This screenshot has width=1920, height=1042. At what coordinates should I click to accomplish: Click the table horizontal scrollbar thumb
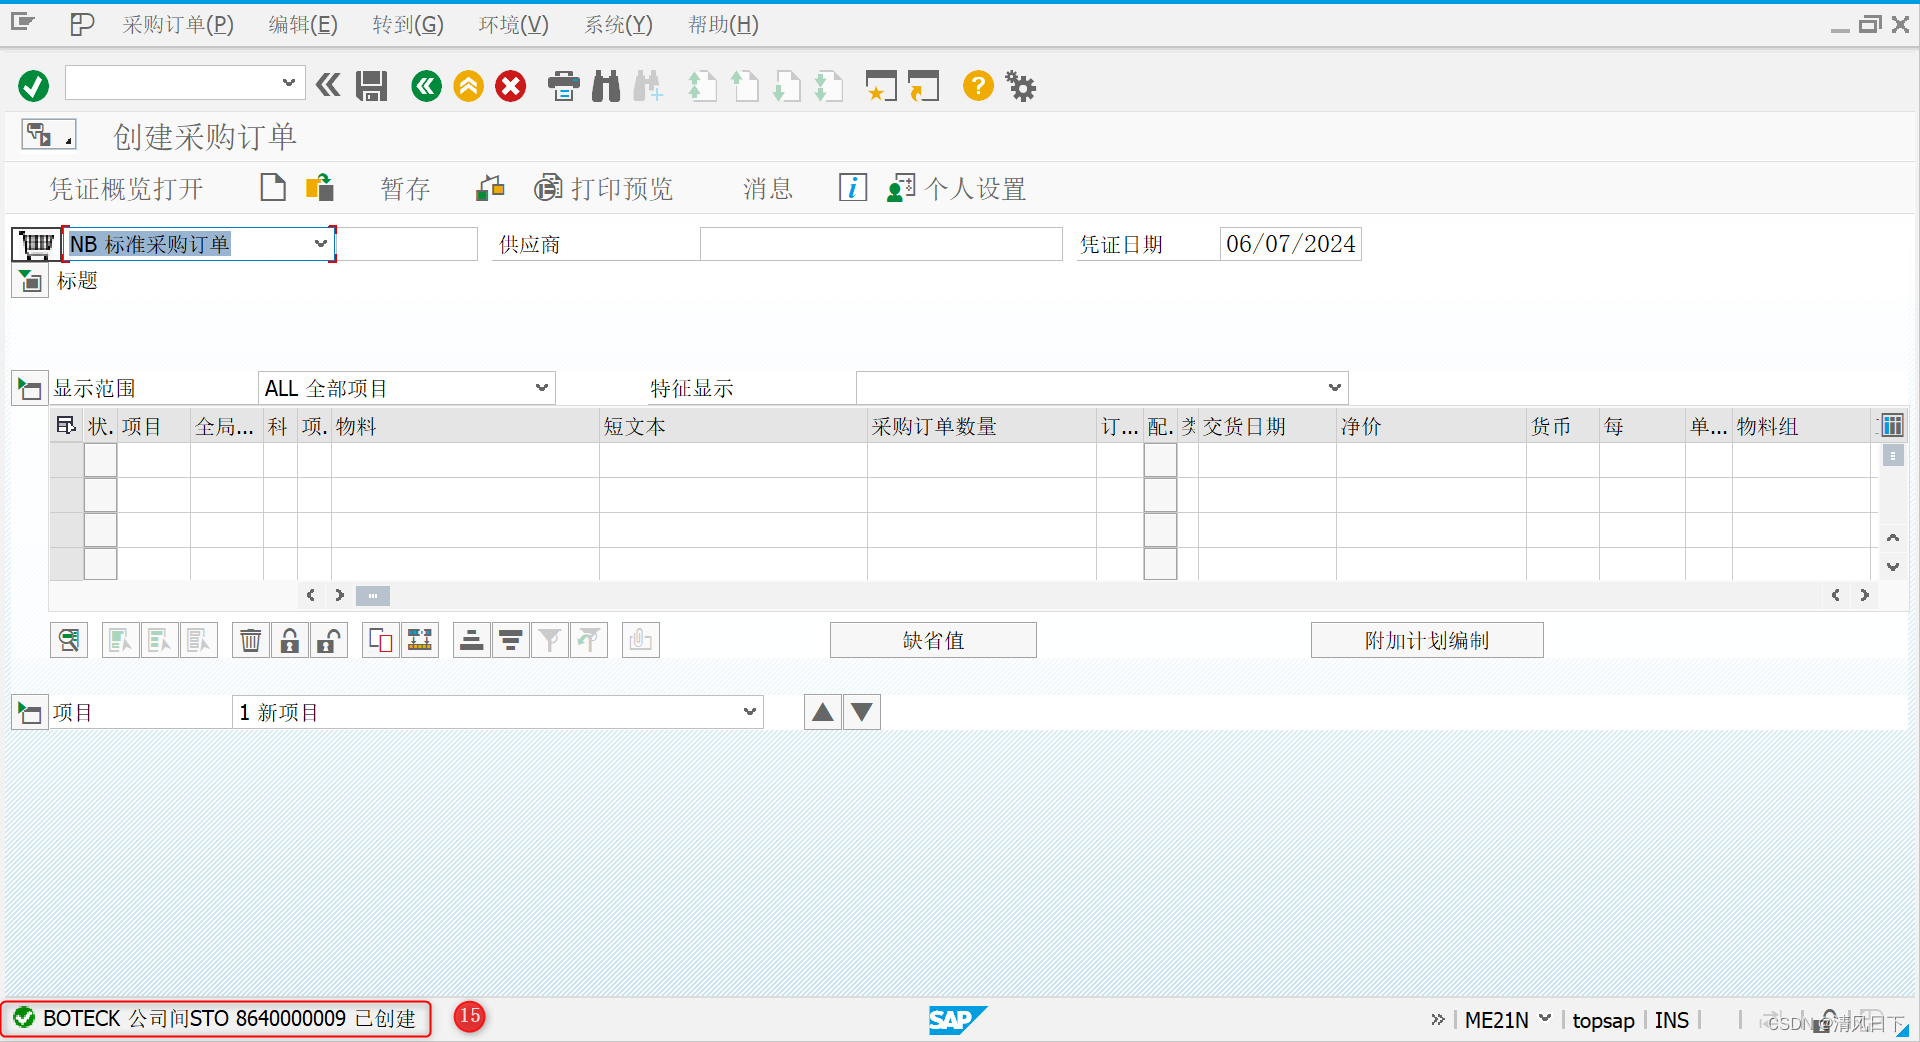click(x=373, y=596)
